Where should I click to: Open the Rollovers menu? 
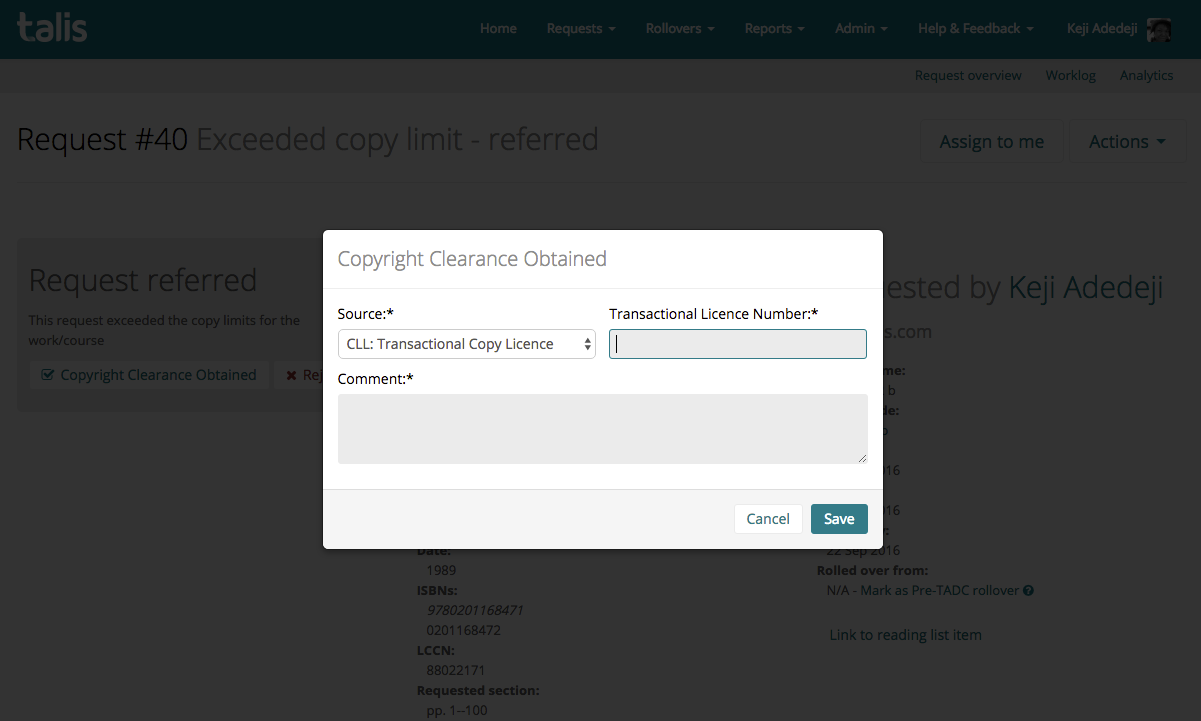(x=679, y=29)
